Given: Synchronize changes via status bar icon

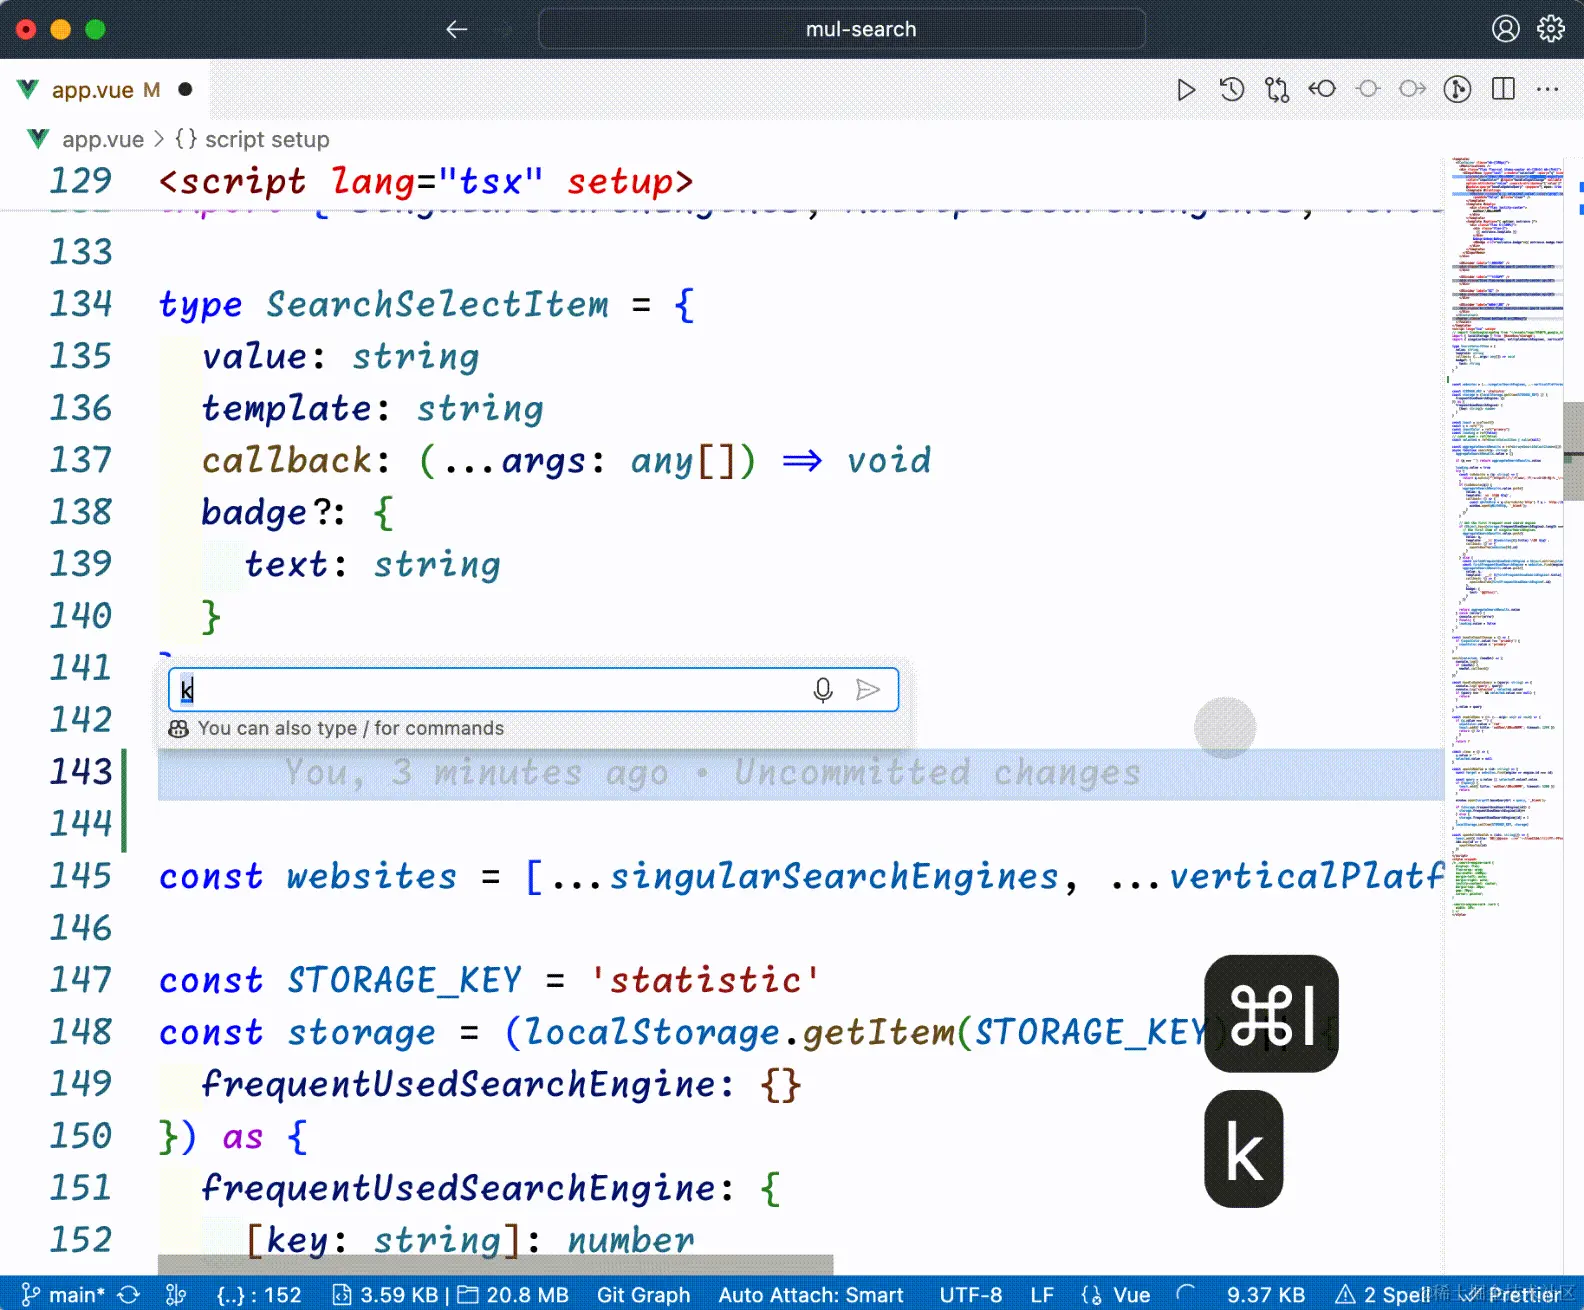Looking at the screenshot, I should (x=129, y=1295).
